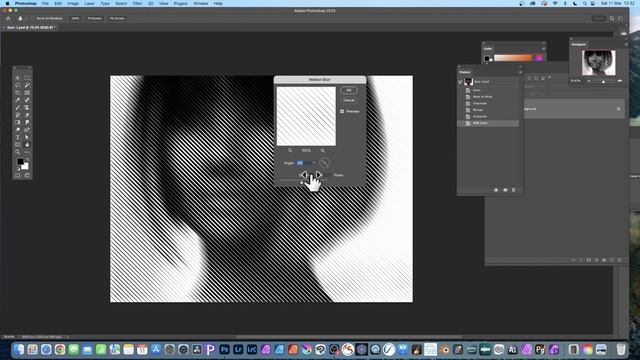Open the Select menu
Screen dimensions: 640x360
pos(121,3)
